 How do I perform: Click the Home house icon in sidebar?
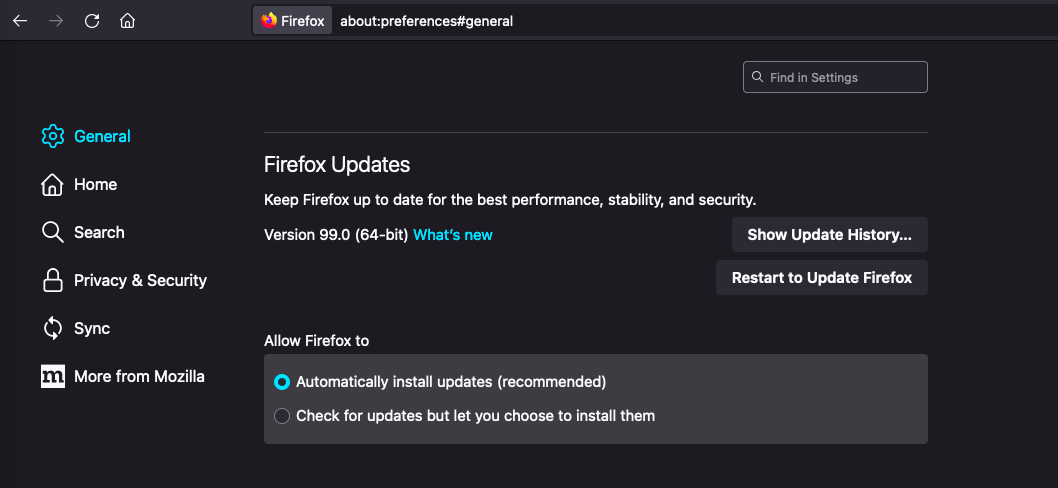point(52,184)
